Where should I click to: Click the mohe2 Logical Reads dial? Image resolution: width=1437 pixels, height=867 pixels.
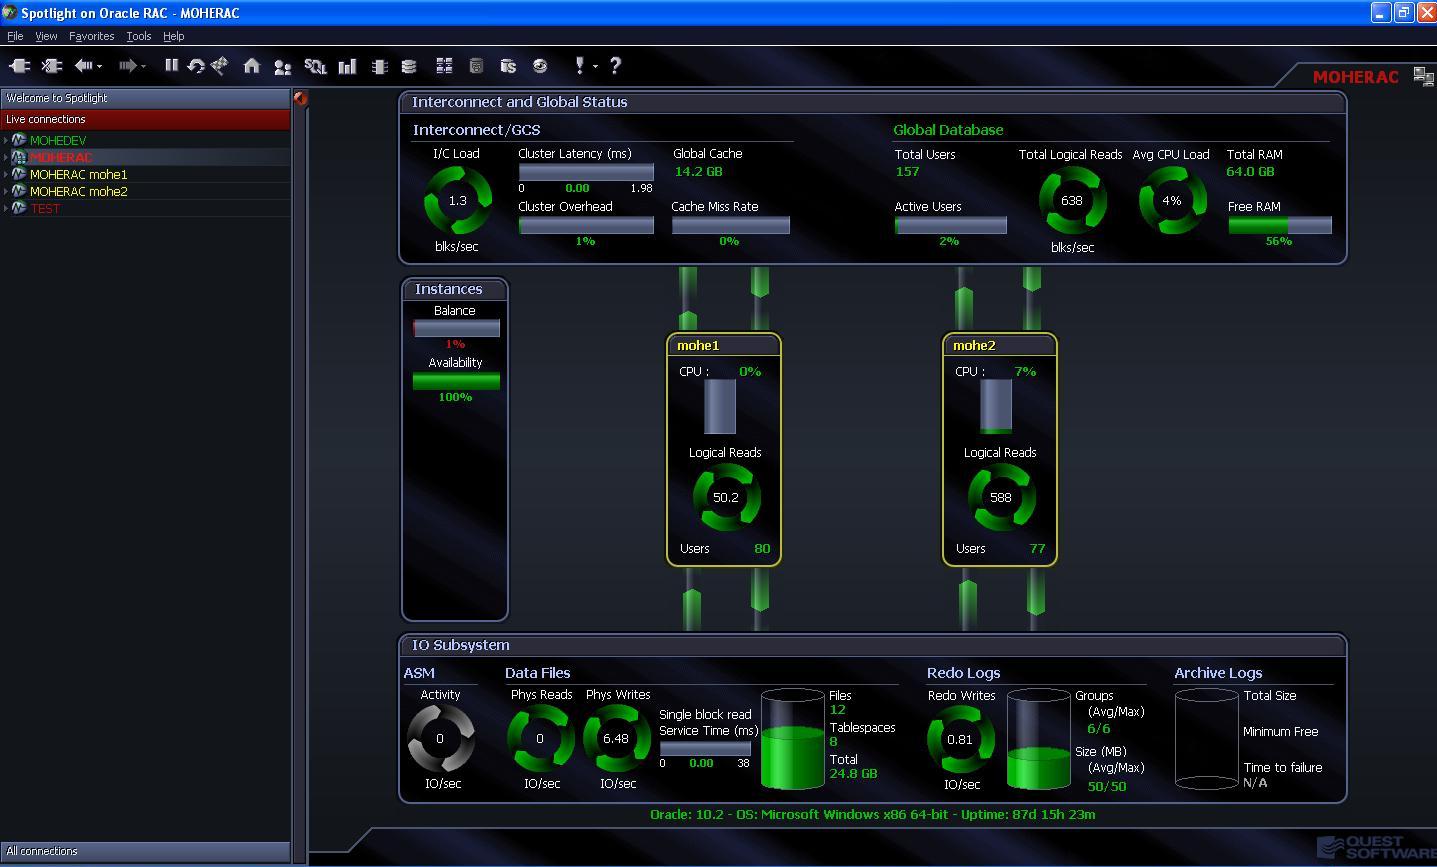point(1001,497)
